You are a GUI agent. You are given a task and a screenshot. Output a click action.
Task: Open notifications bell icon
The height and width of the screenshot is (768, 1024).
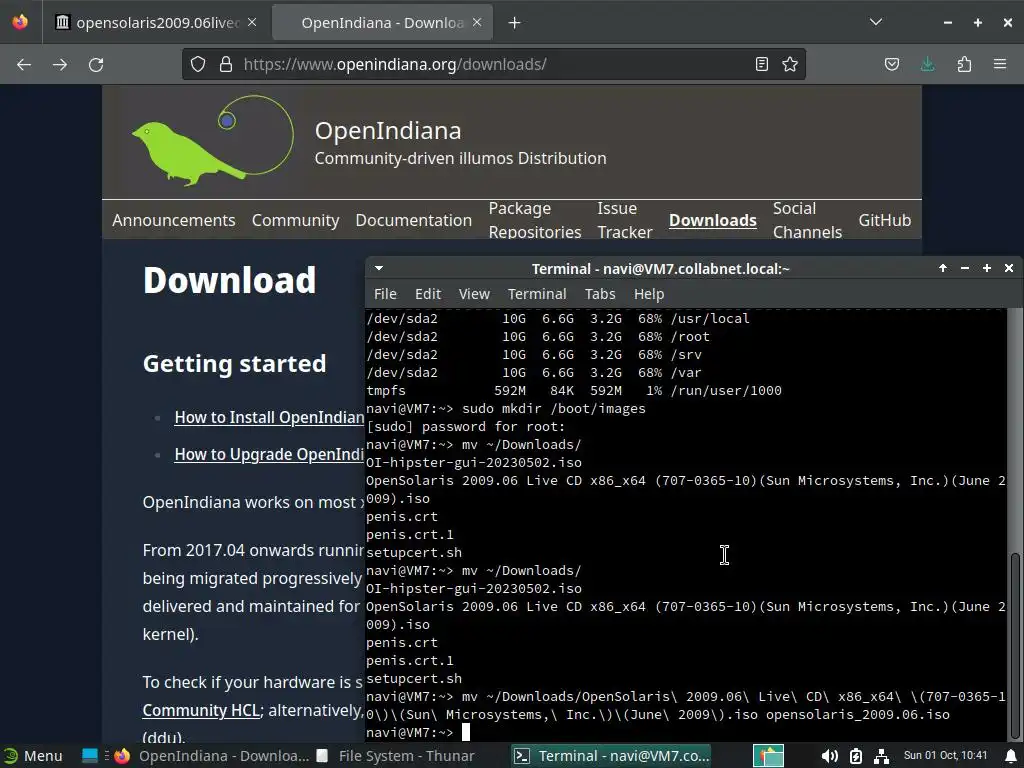pyautogui.click(x=1011, y=756)
